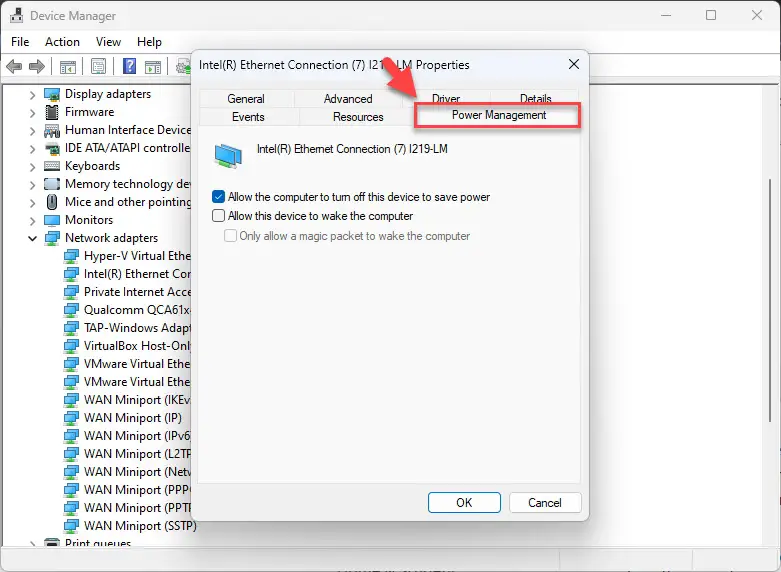Click the Firmware chip icon
The height and width of the screenshot is (572, 781).
(52, 112)
